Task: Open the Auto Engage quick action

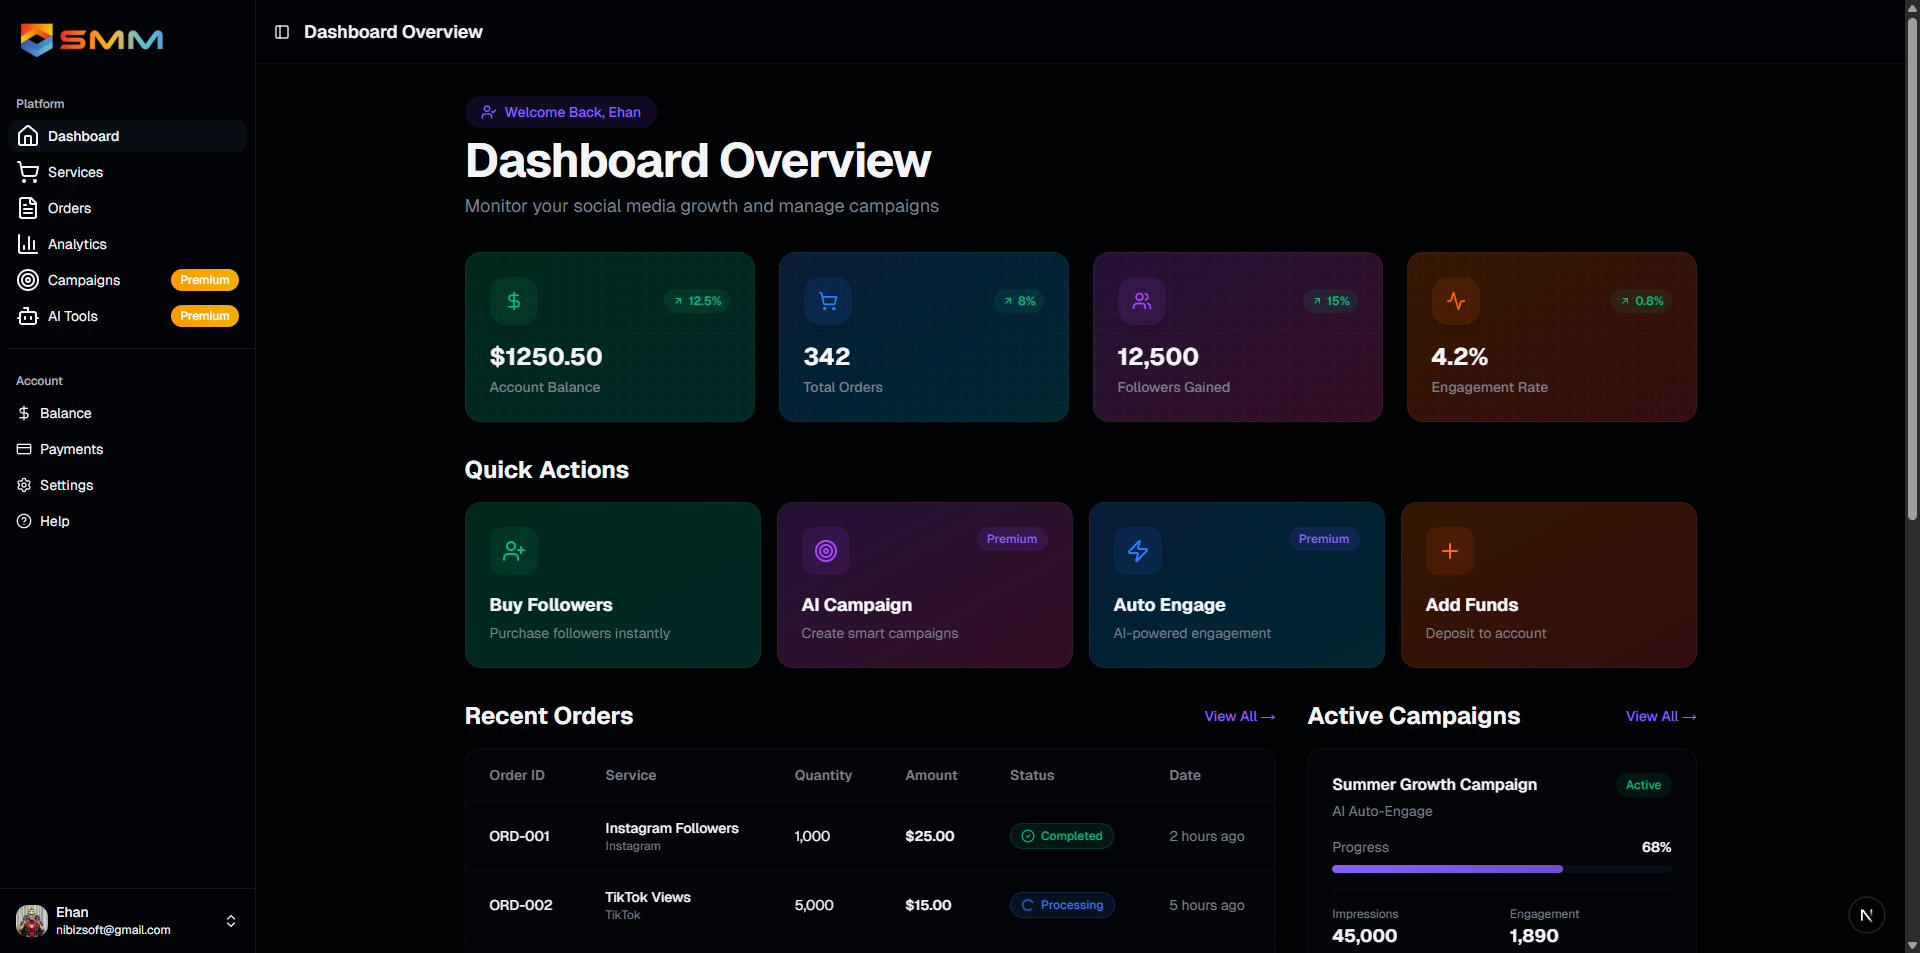Action: point(1237,585)
